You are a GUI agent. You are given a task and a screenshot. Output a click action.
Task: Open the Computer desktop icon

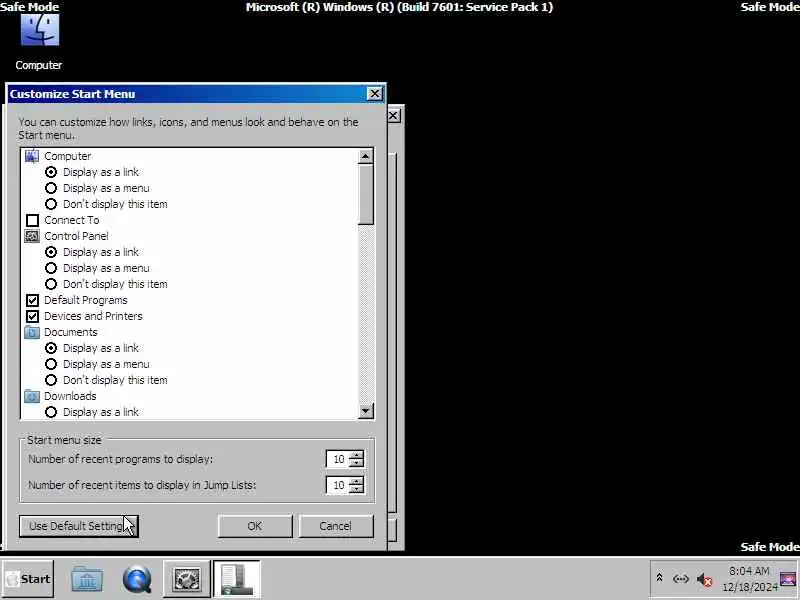point(39,42)
